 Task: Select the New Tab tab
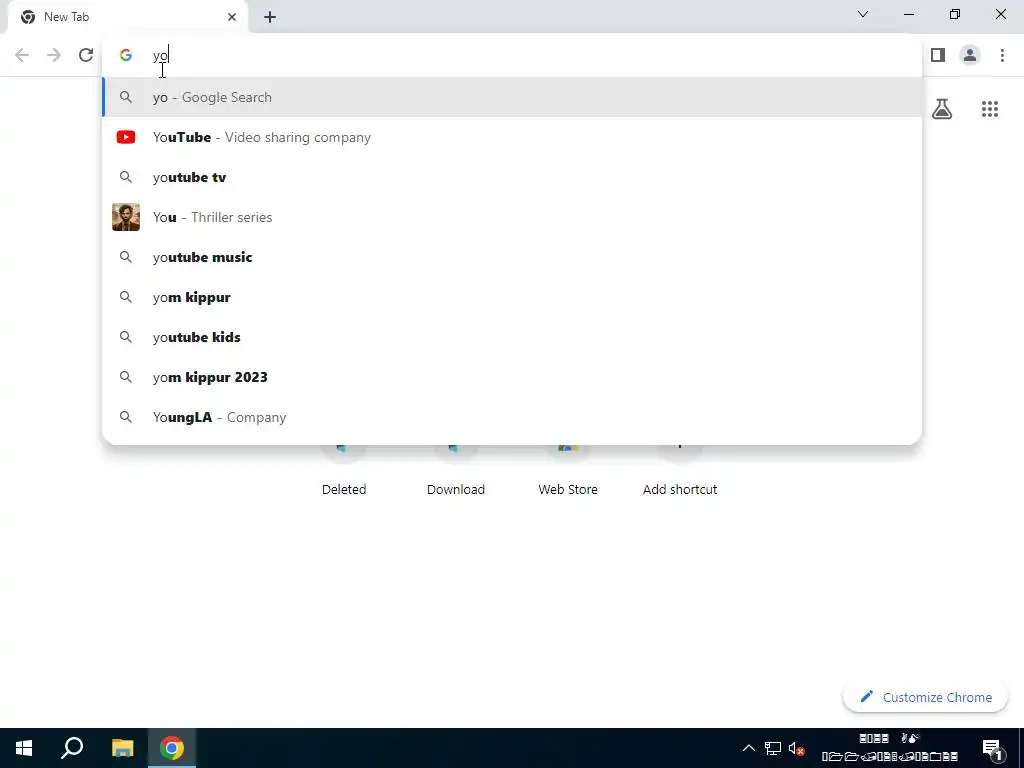pos(127,17)
